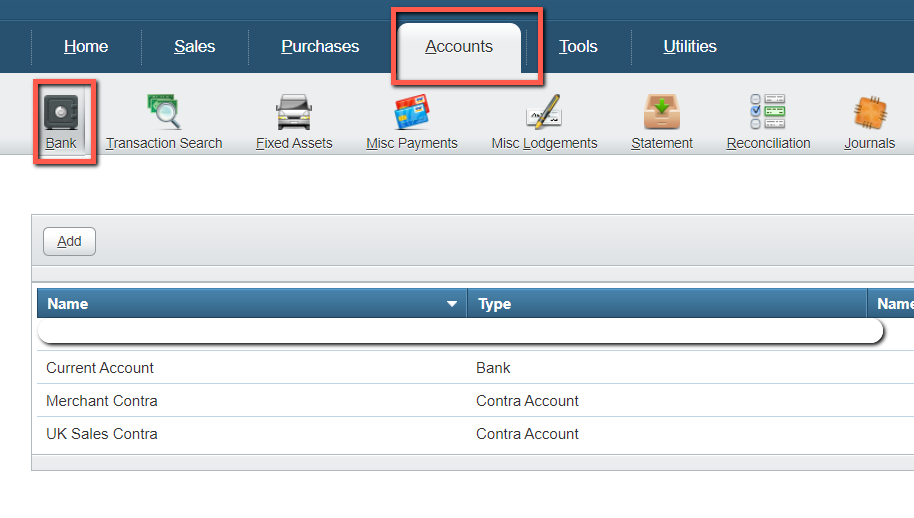This screenshot has height=518, width=914.
Task: Open Misc Payments credit card icon
Action: click(411, 113)
